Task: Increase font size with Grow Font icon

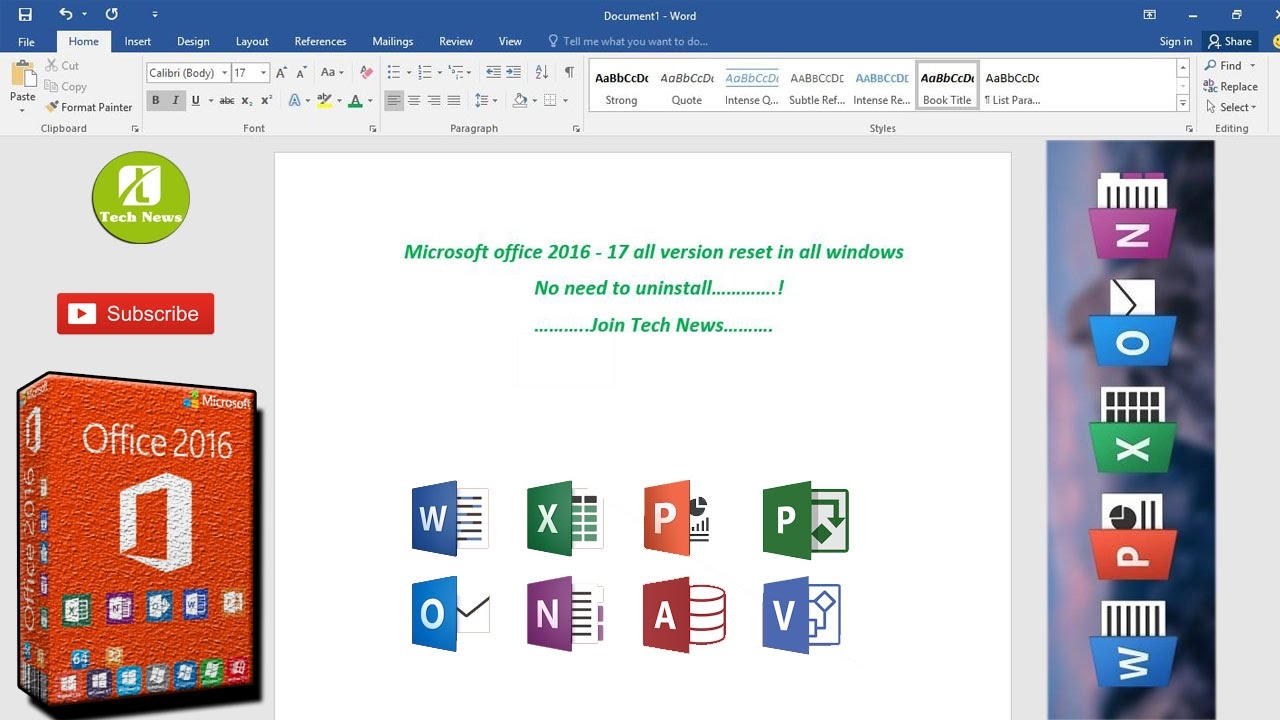Action: (281, 73)
